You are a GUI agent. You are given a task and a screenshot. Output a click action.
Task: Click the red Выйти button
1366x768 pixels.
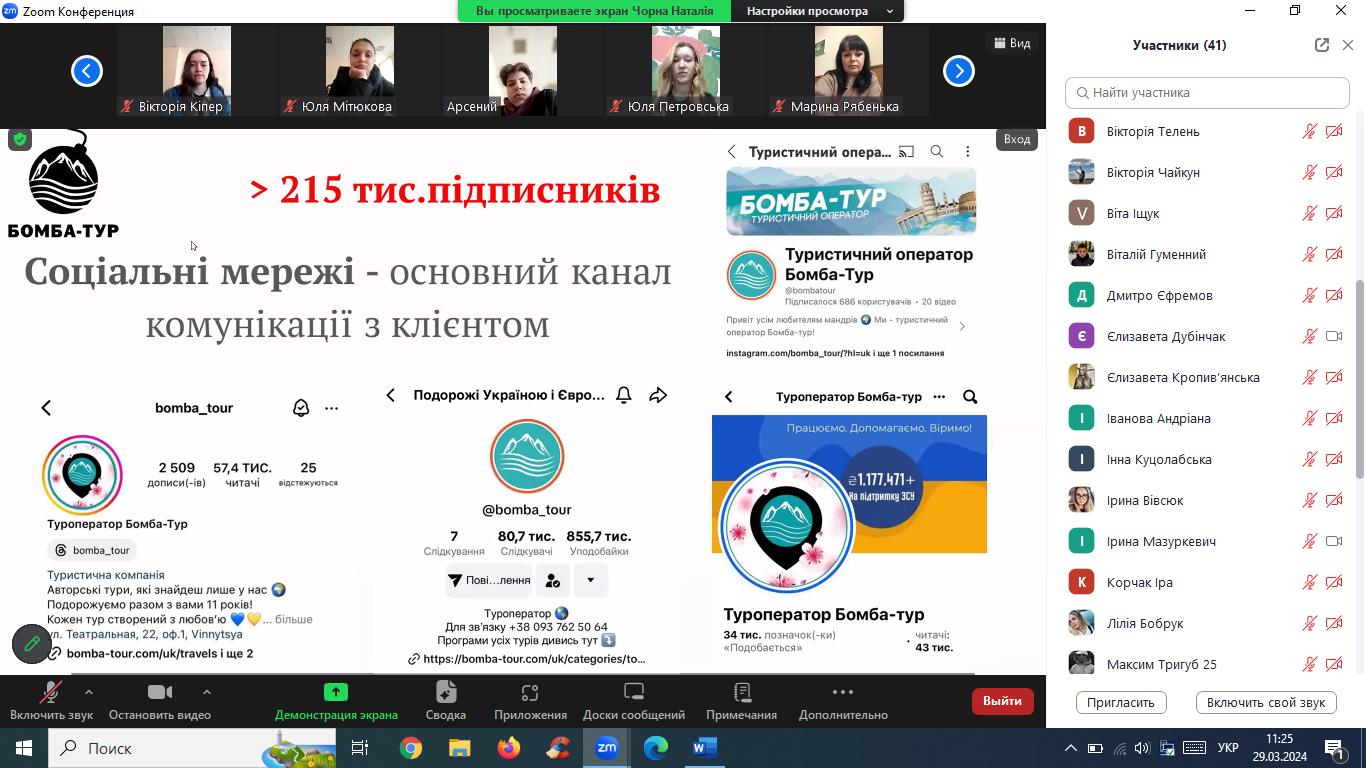tap(1002, 701)
